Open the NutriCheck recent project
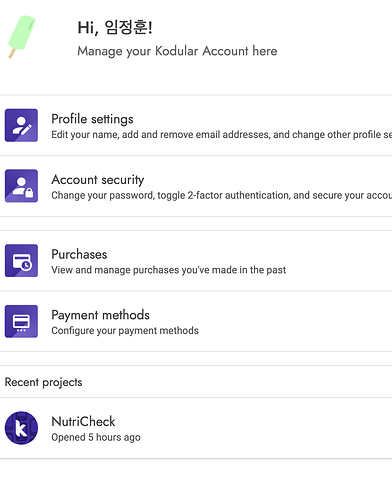The image size is (392, 500). (x=196, y=428)
